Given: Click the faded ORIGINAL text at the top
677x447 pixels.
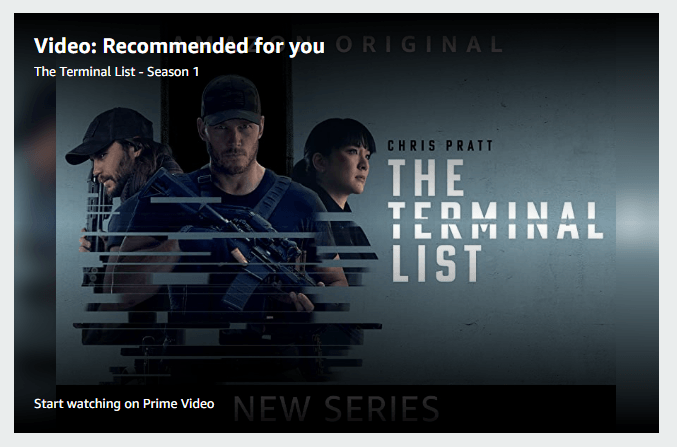Looking at the screenshot, I should [x=419, y=44].
